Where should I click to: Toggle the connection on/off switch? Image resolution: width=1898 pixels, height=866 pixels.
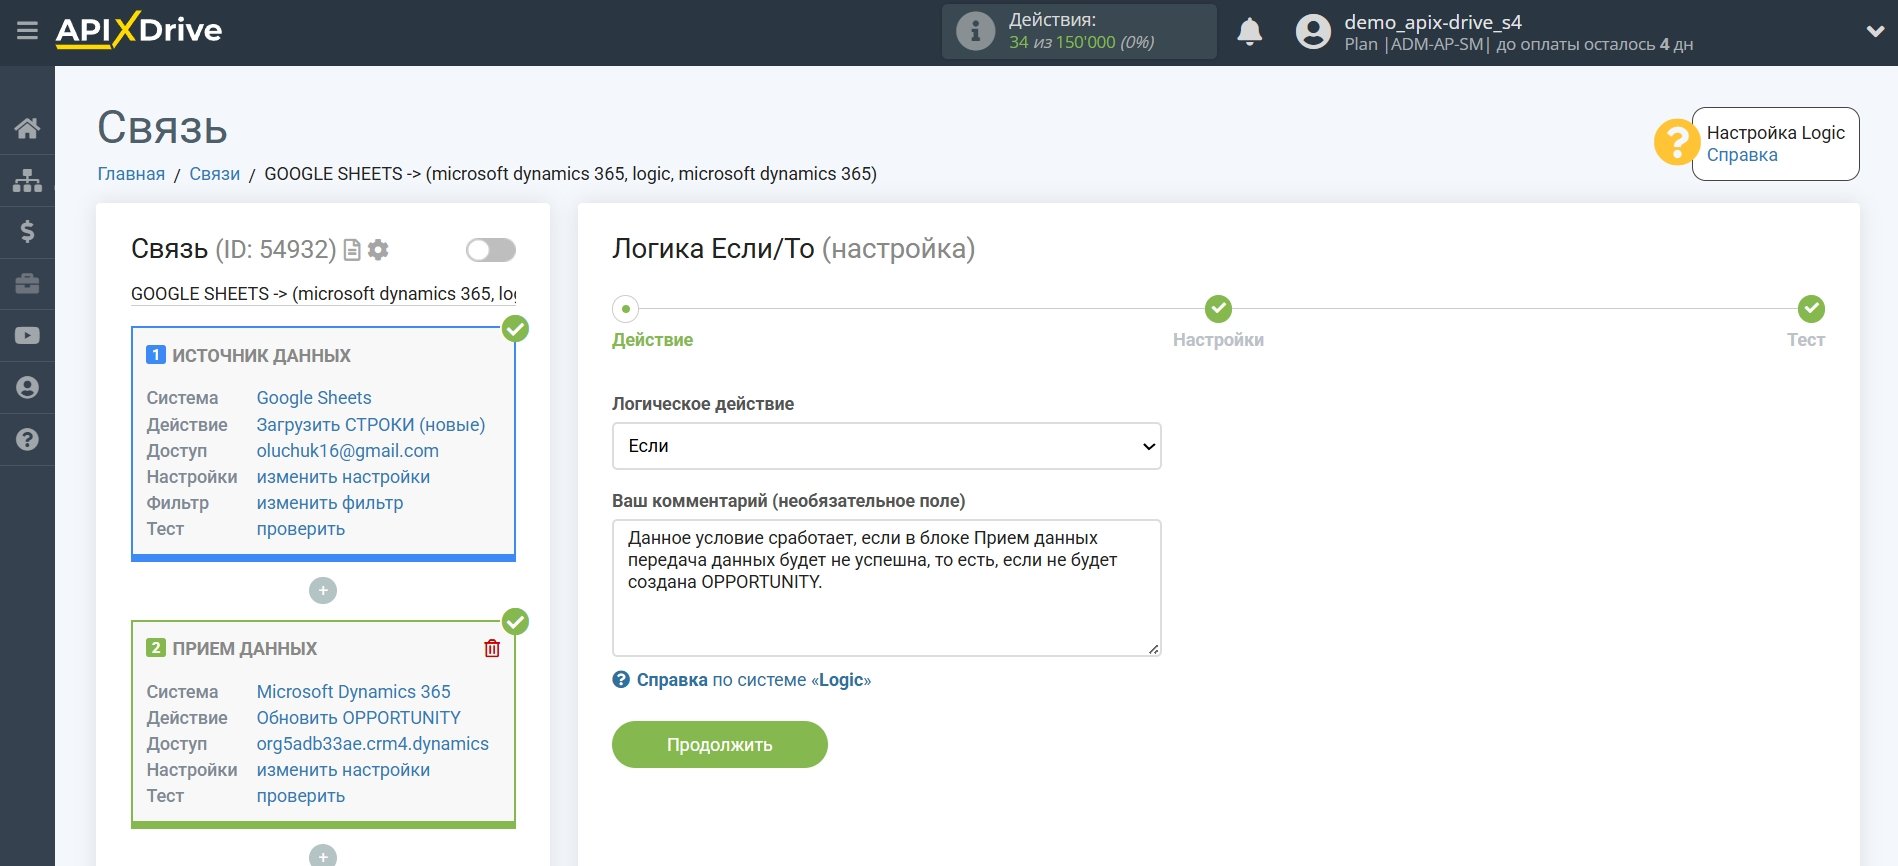(x=491, y=250)
